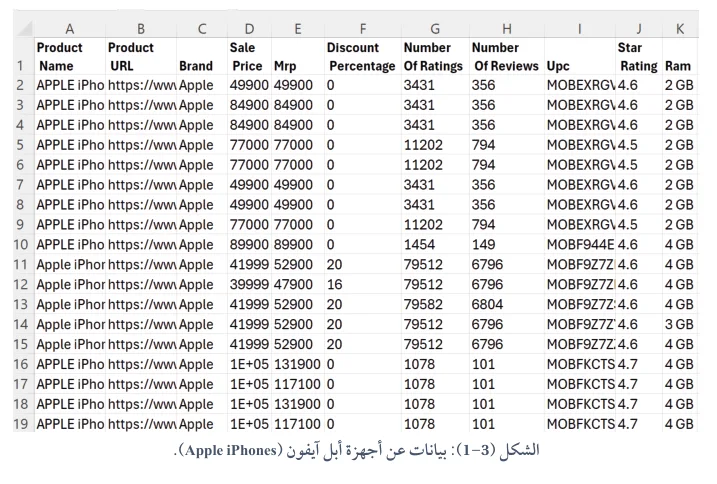Click the select-all corner triangle of the sheet
Screen dimensions: 717x484
(24, 29)
